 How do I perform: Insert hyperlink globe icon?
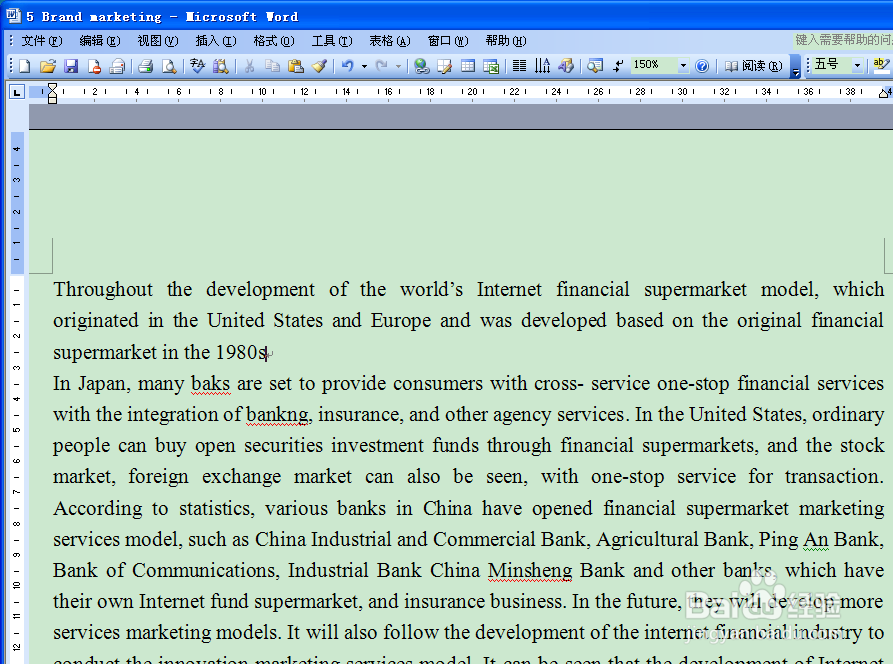point(421,66)
